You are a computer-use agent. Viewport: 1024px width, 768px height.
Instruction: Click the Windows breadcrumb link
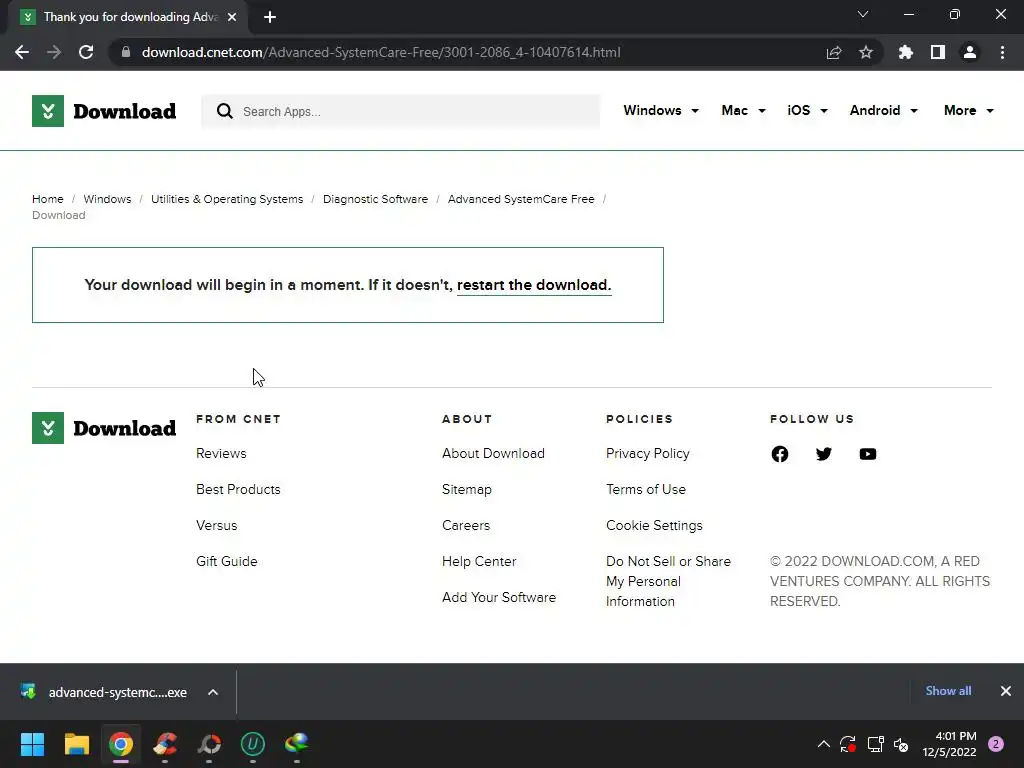point(107,199)
